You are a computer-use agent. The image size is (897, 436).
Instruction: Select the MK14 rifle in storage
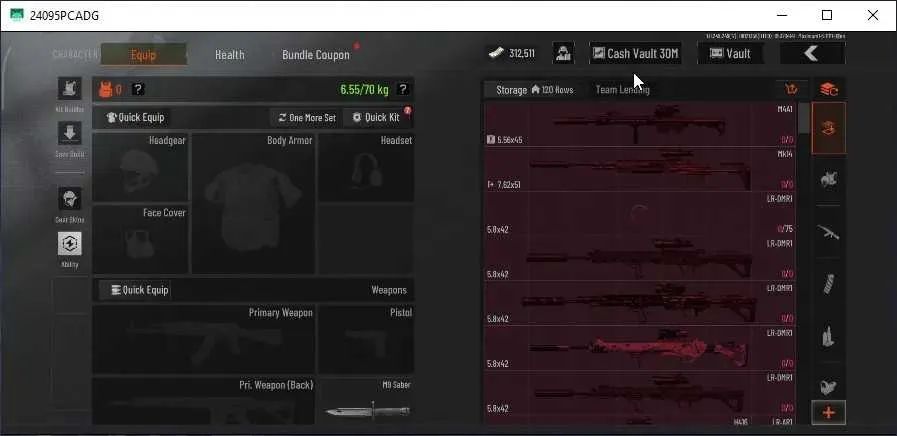click(x=640, y=169)
